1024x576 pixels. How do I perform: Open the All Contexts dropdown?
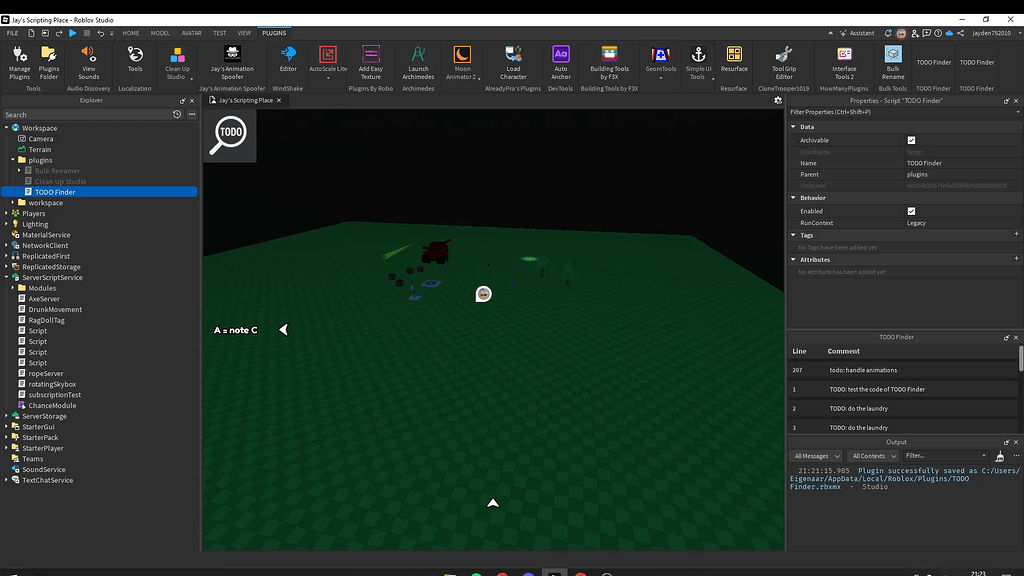(x=873, y=455)
